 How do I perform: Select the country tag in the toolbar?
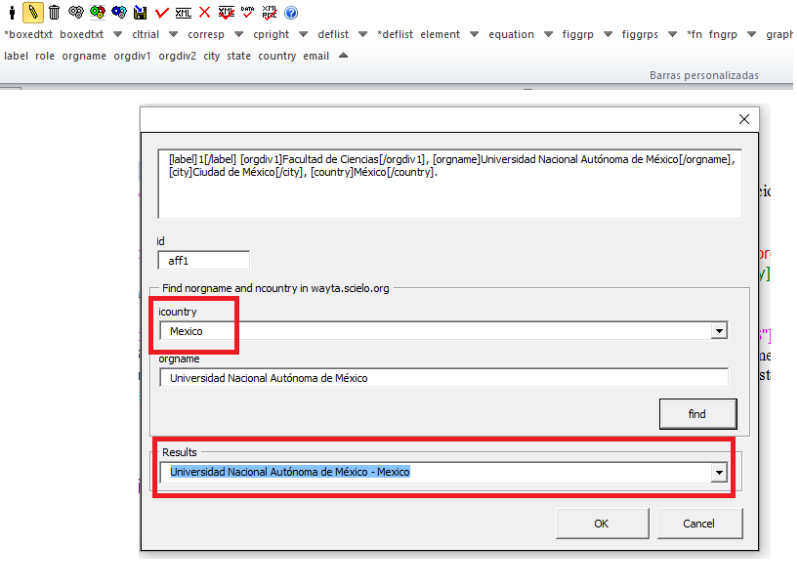click(x=277, y=56)
